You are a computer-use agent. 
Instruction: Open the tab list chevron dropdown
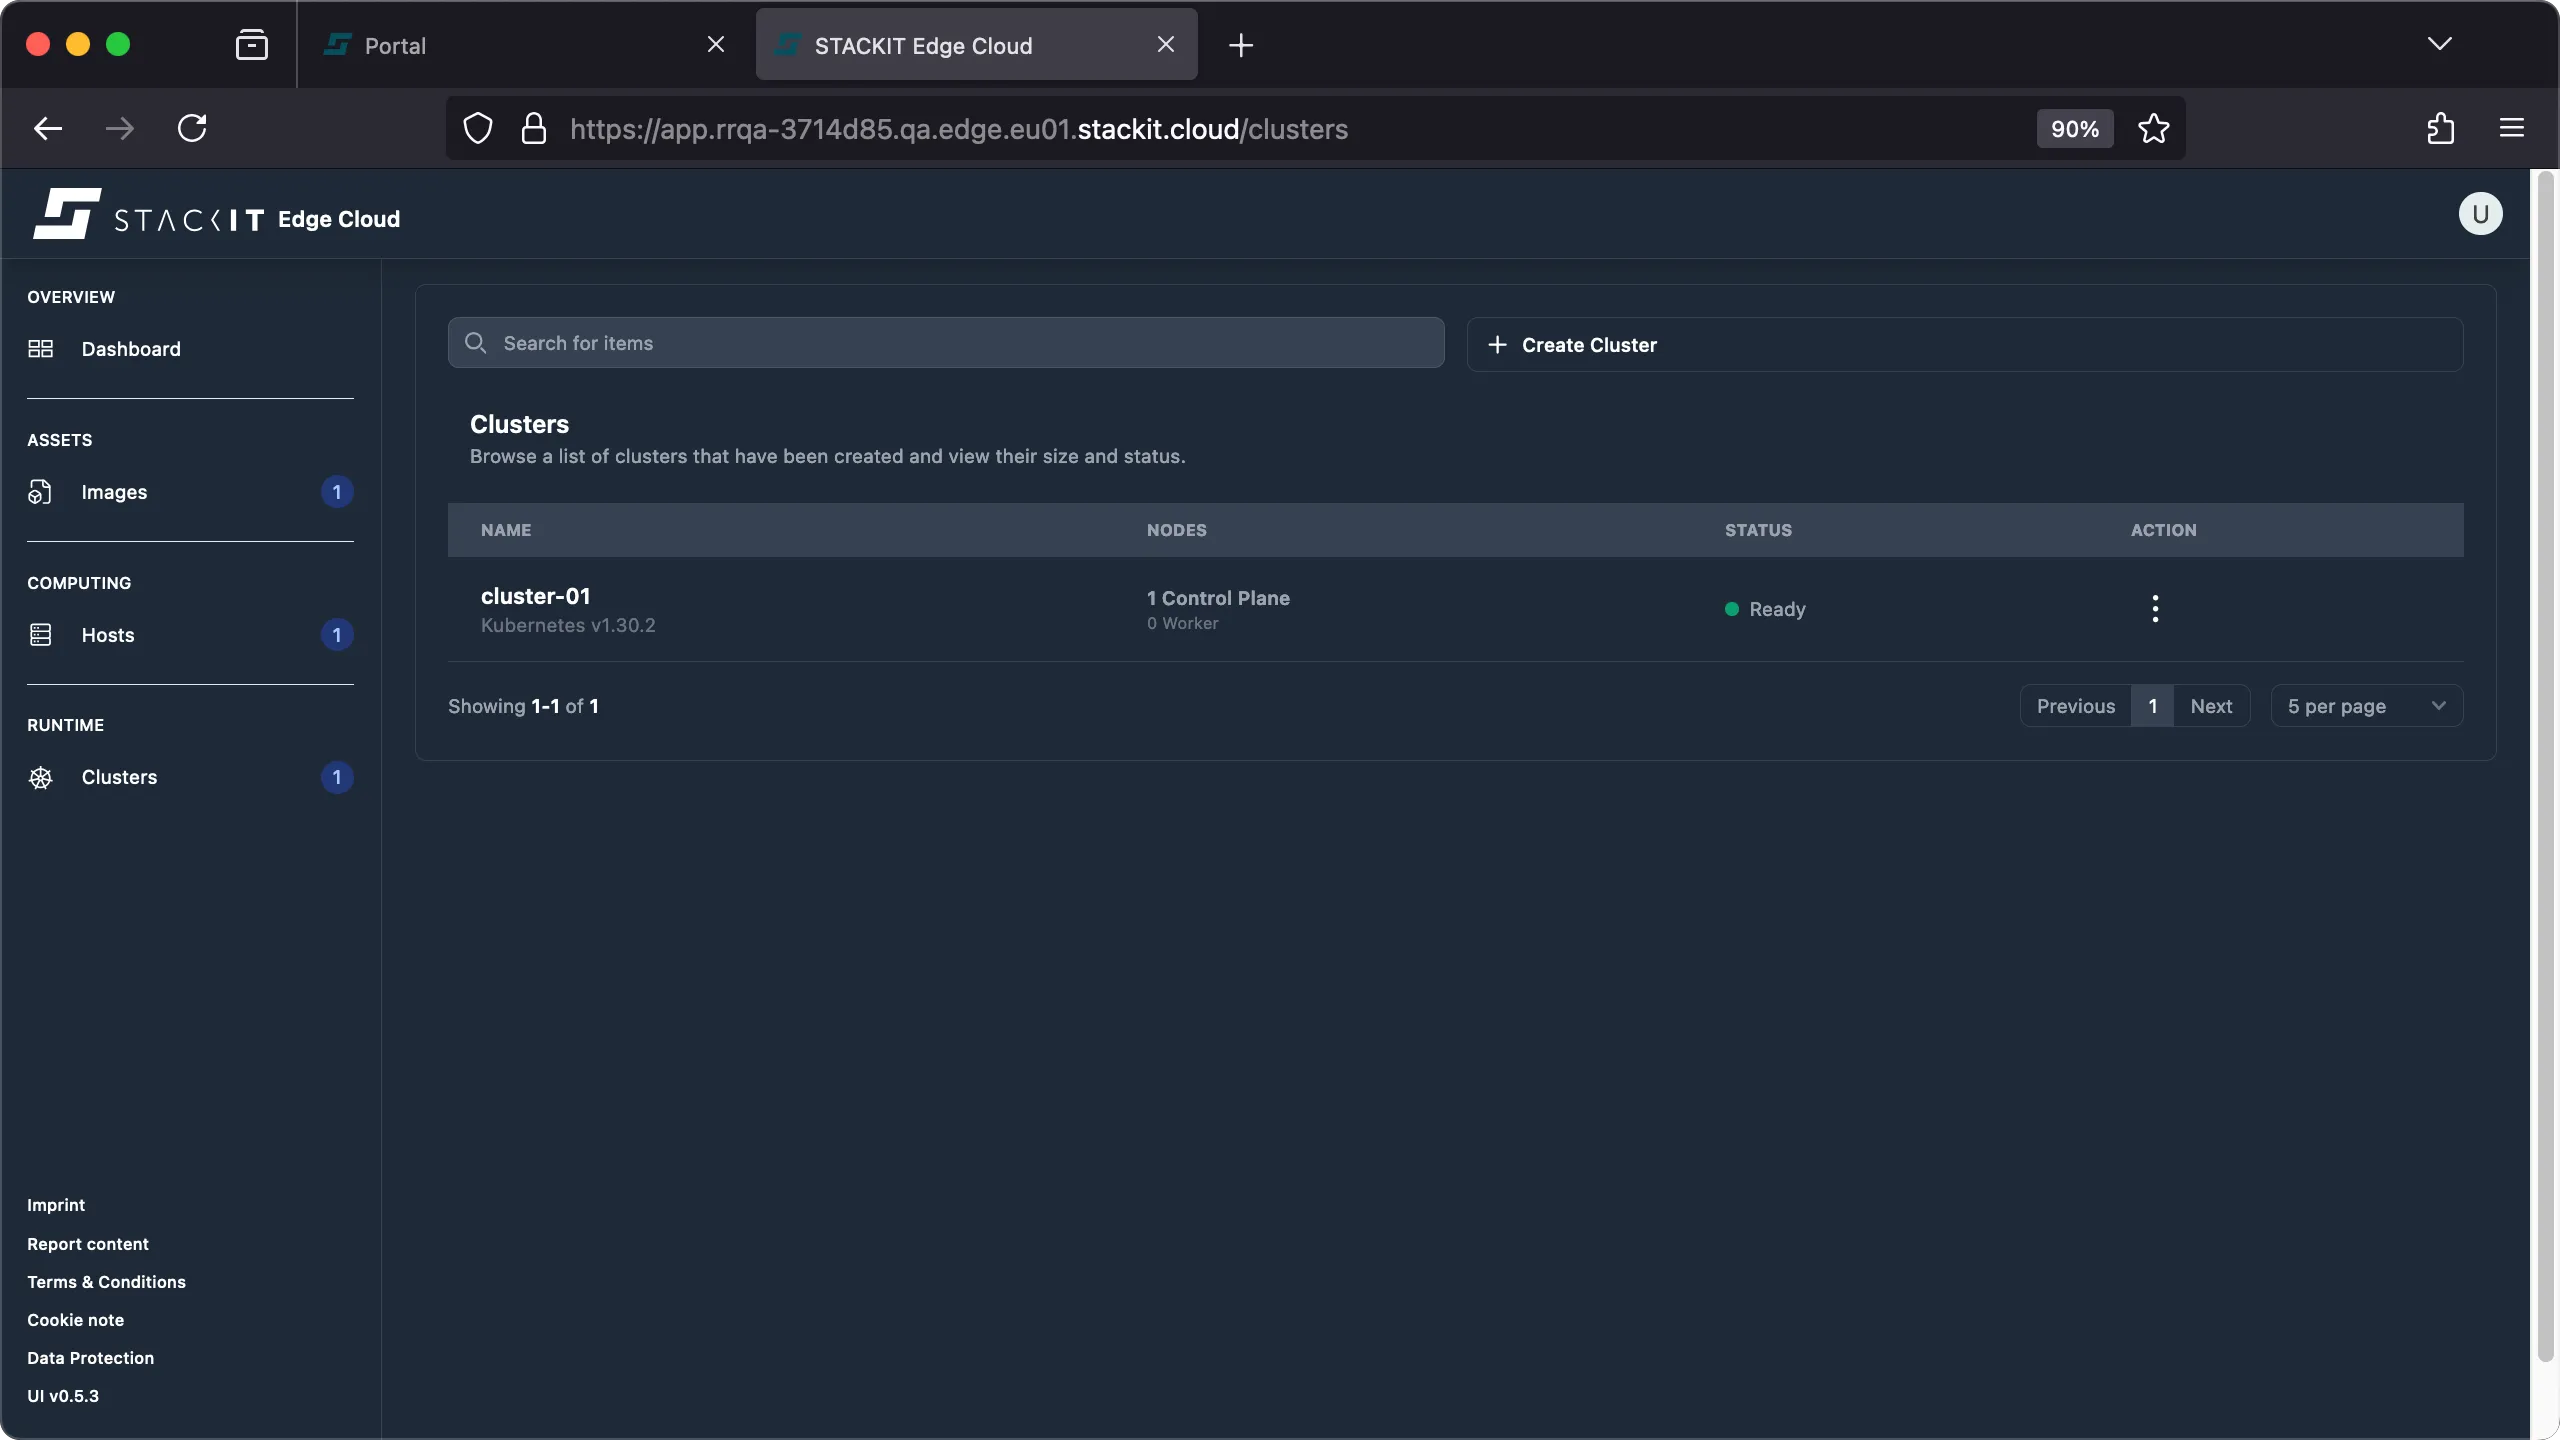[x=2440, y=44]
